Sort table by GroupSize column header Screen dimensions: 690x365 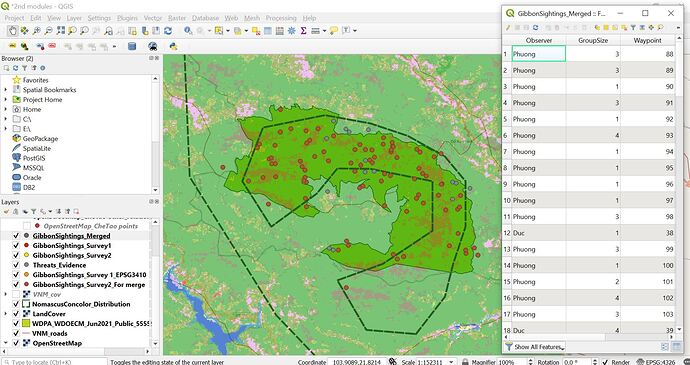(593, 40)
